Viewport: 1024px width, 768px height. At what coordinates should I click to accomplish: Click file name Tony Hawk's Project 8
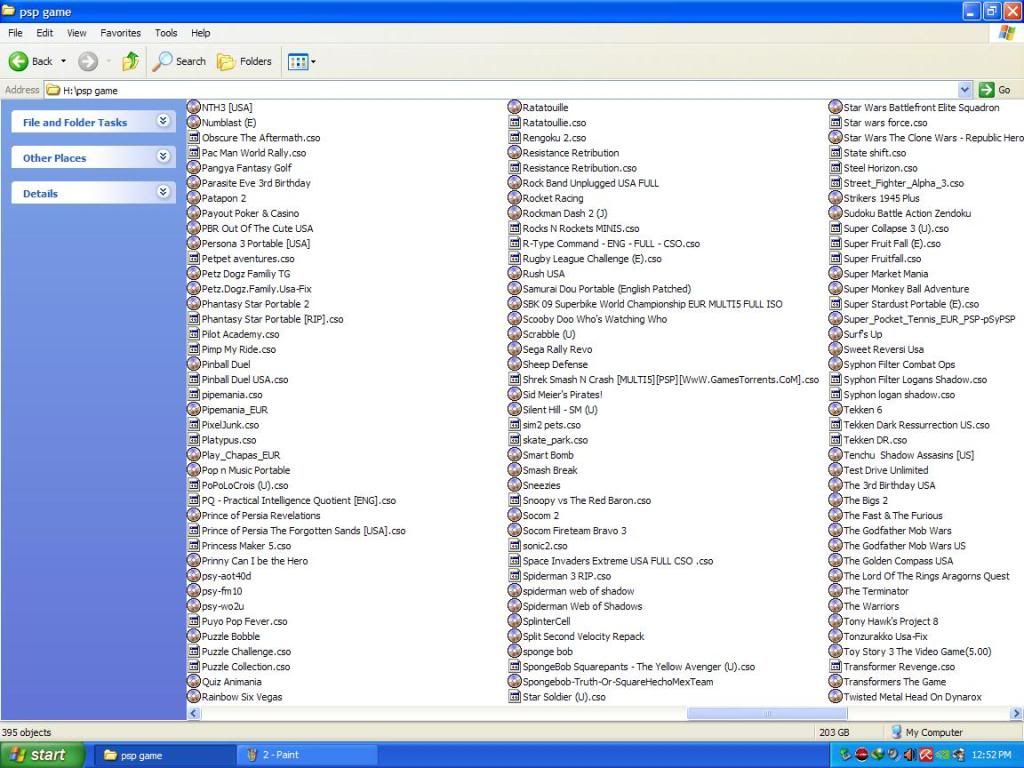coord(890,621)
